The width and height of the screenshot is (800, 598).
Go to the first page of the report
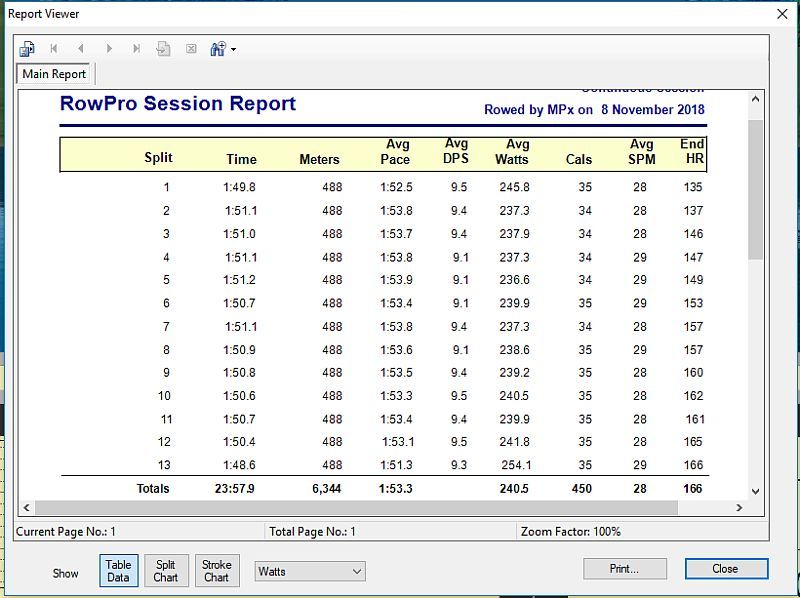click(54, 49)
